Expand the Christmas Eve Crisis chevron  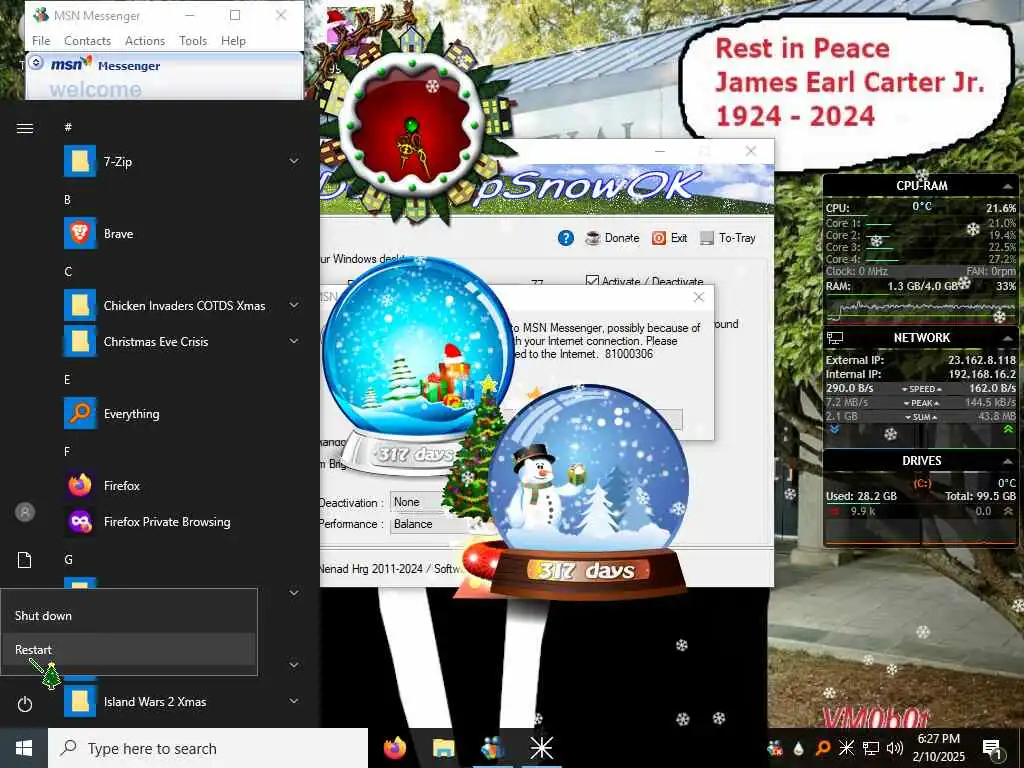(294, 341)
